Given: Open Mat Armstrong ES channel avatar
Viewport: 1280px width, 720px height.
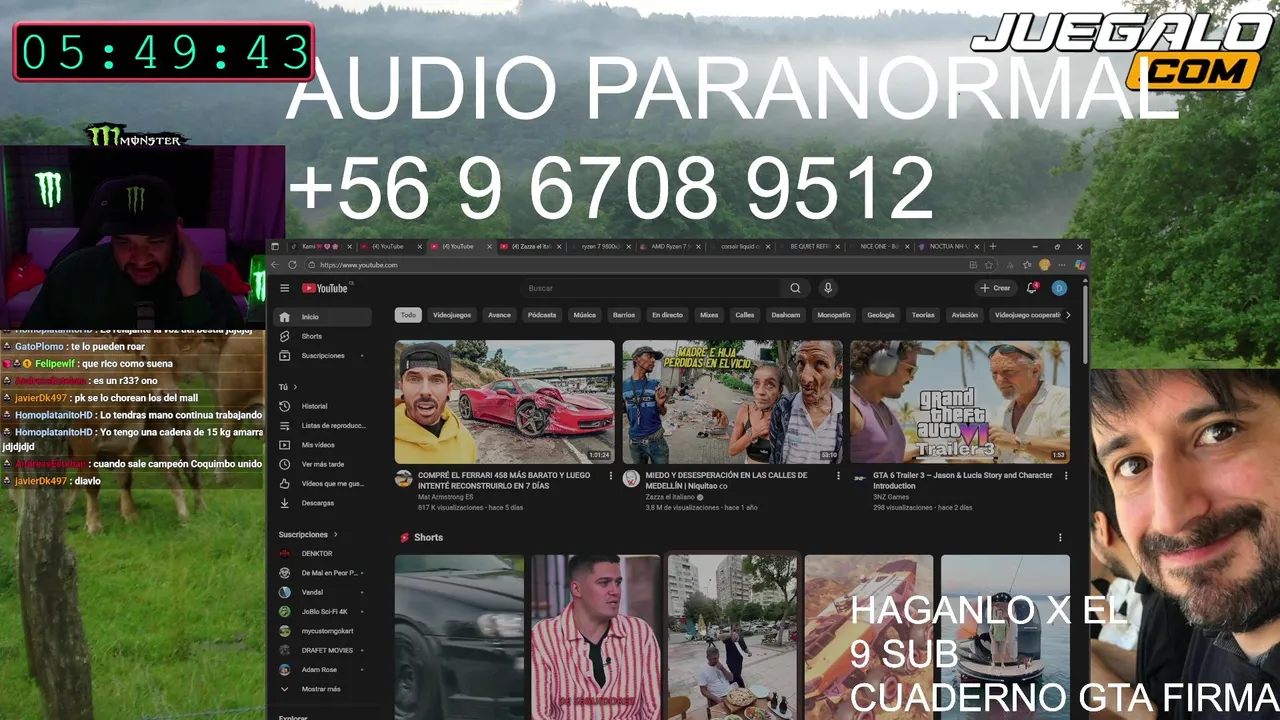Looking at the screenshot, I should [x=403, y=479].
